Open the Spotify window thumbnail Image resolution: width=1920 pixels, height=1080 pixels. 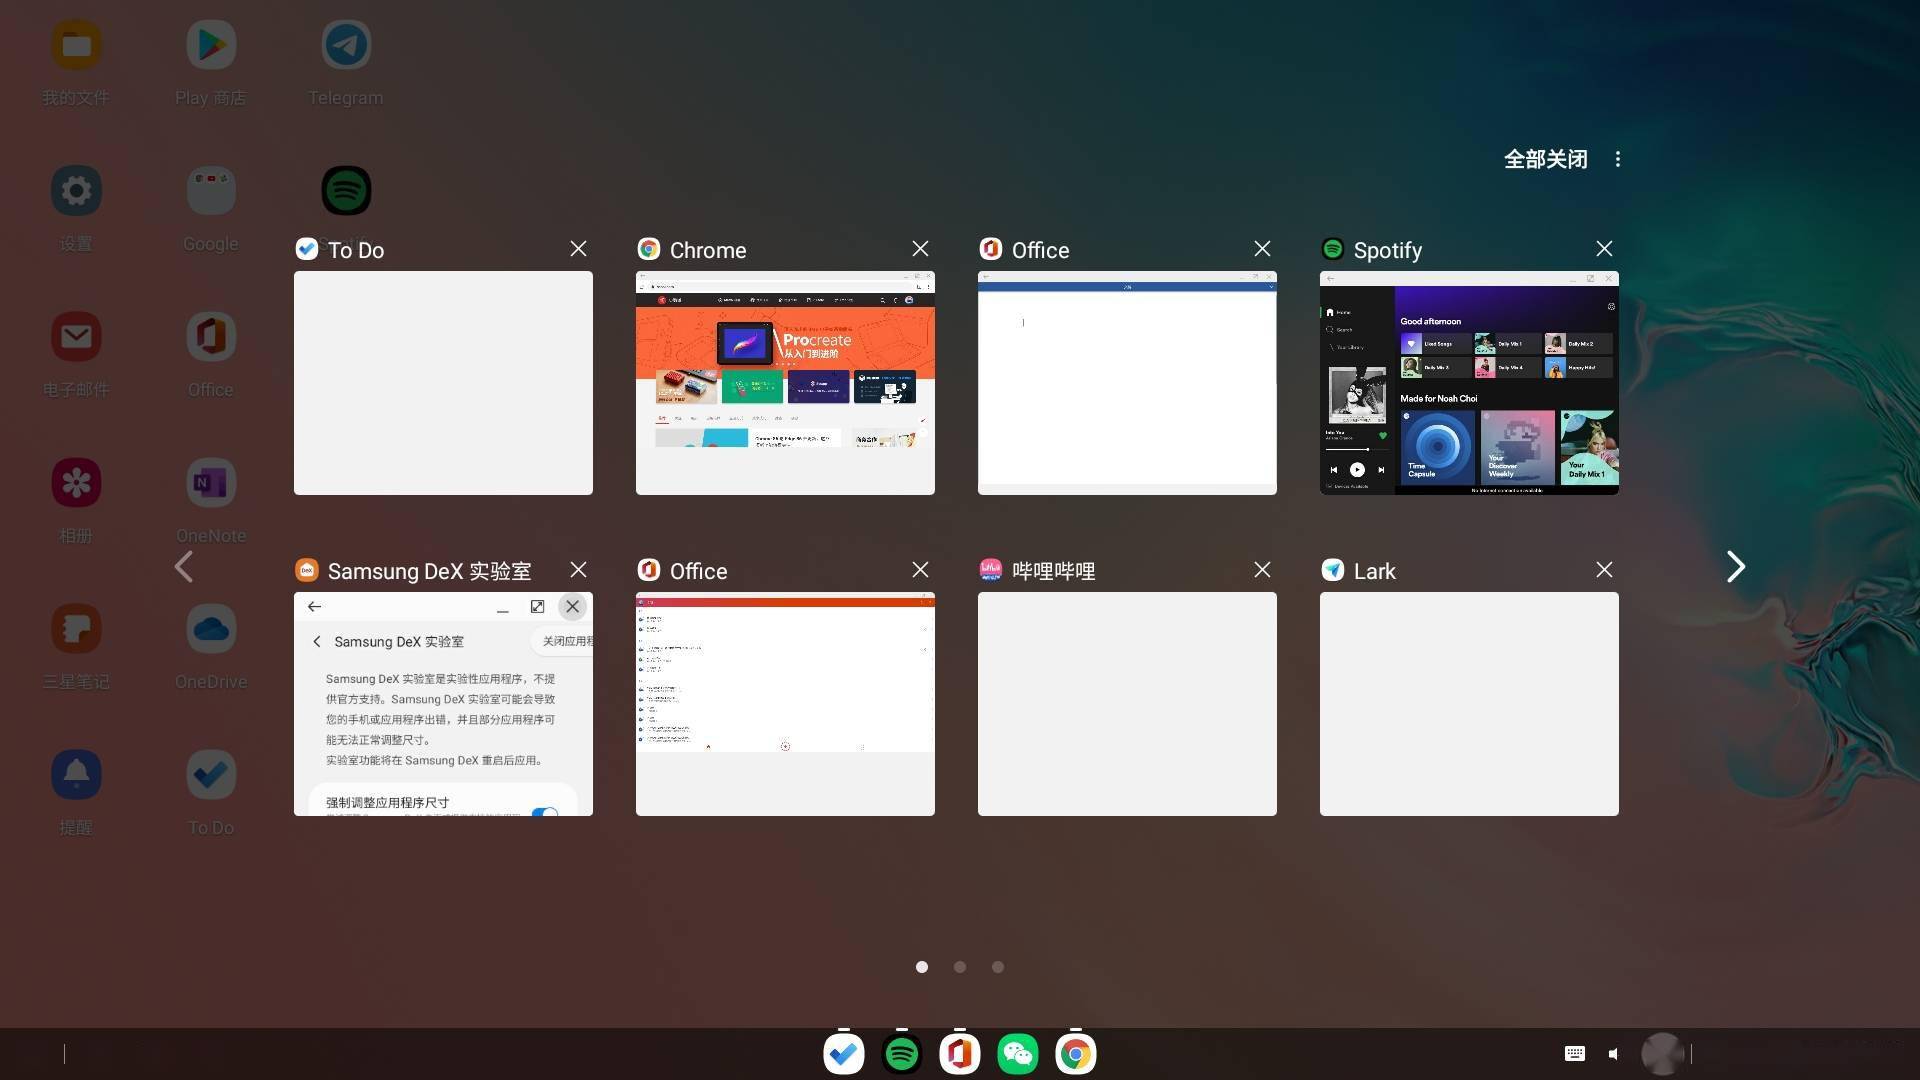coord(1469,383)
